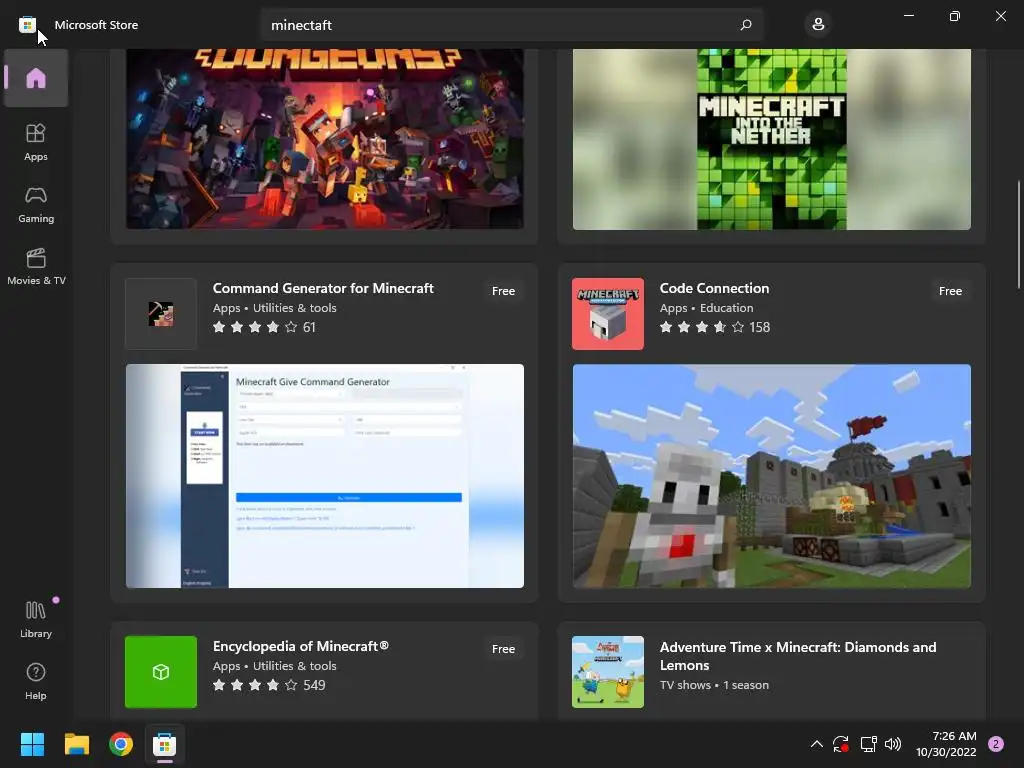The image size is (1024, 768).
Task: Open network settings tray icon
Action: (x=868, y=744)
